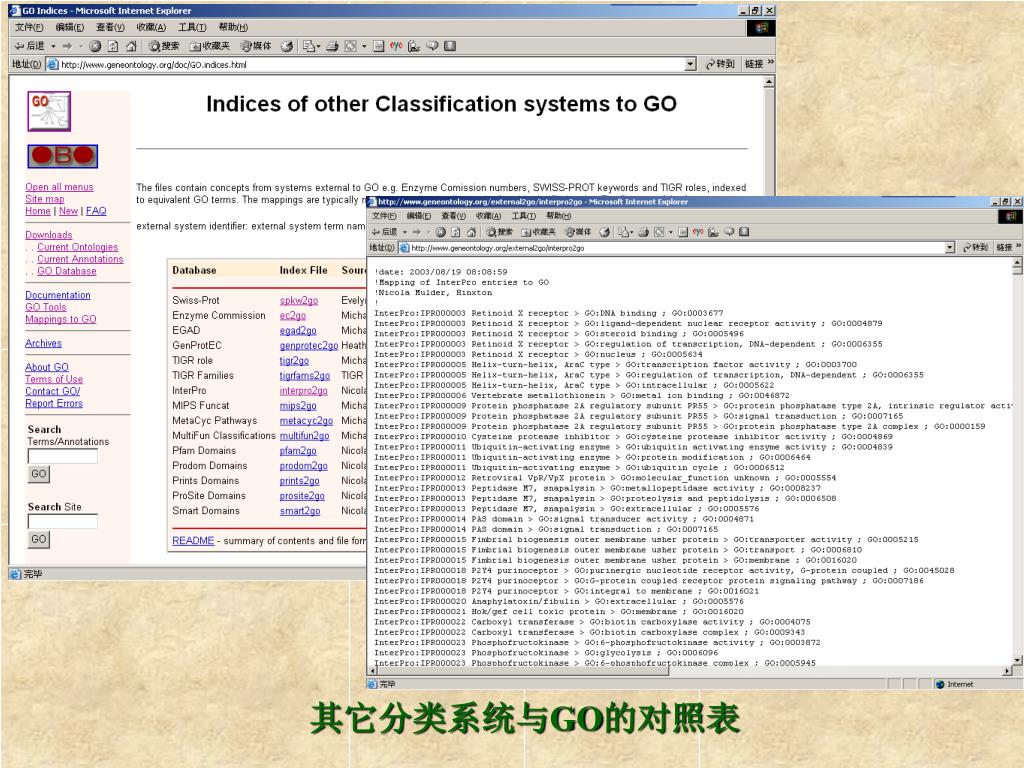The height and width of the screenshot is (768, 1024).
Task: Open address bar dropdown in interpro2go window
Action: (x=950, y=248)
